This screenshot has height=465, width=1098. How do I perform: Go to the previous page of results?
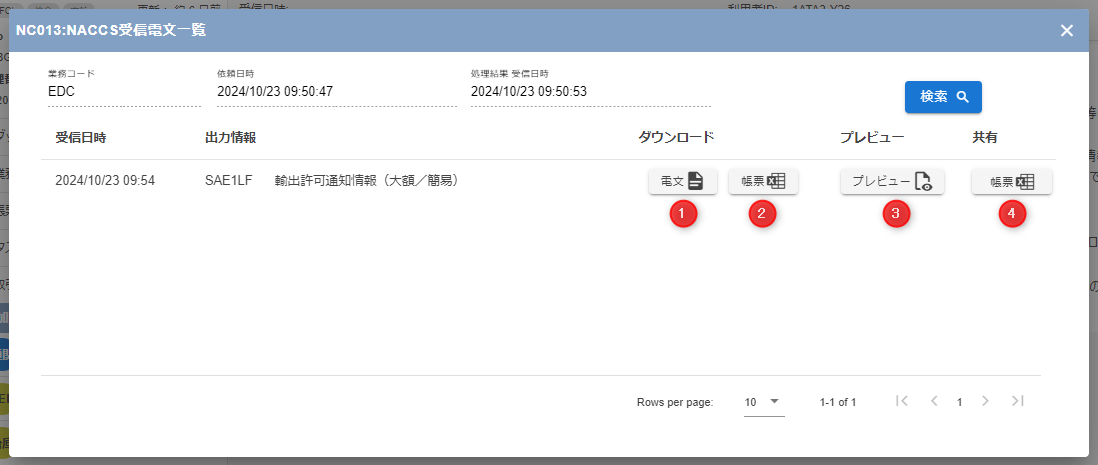pos(934,402)
